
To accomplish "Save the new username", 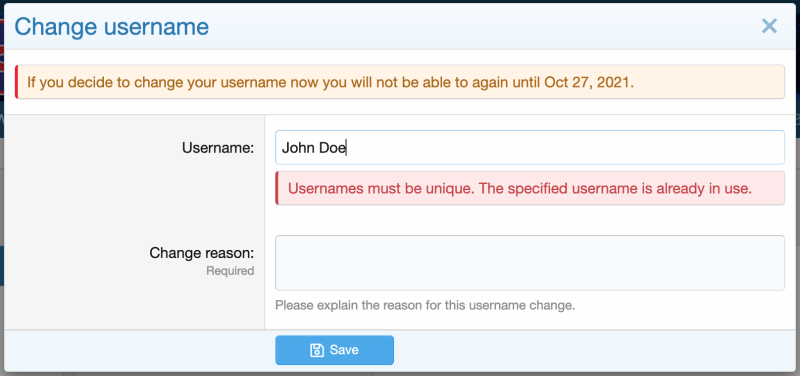I will tap(334, 350).
